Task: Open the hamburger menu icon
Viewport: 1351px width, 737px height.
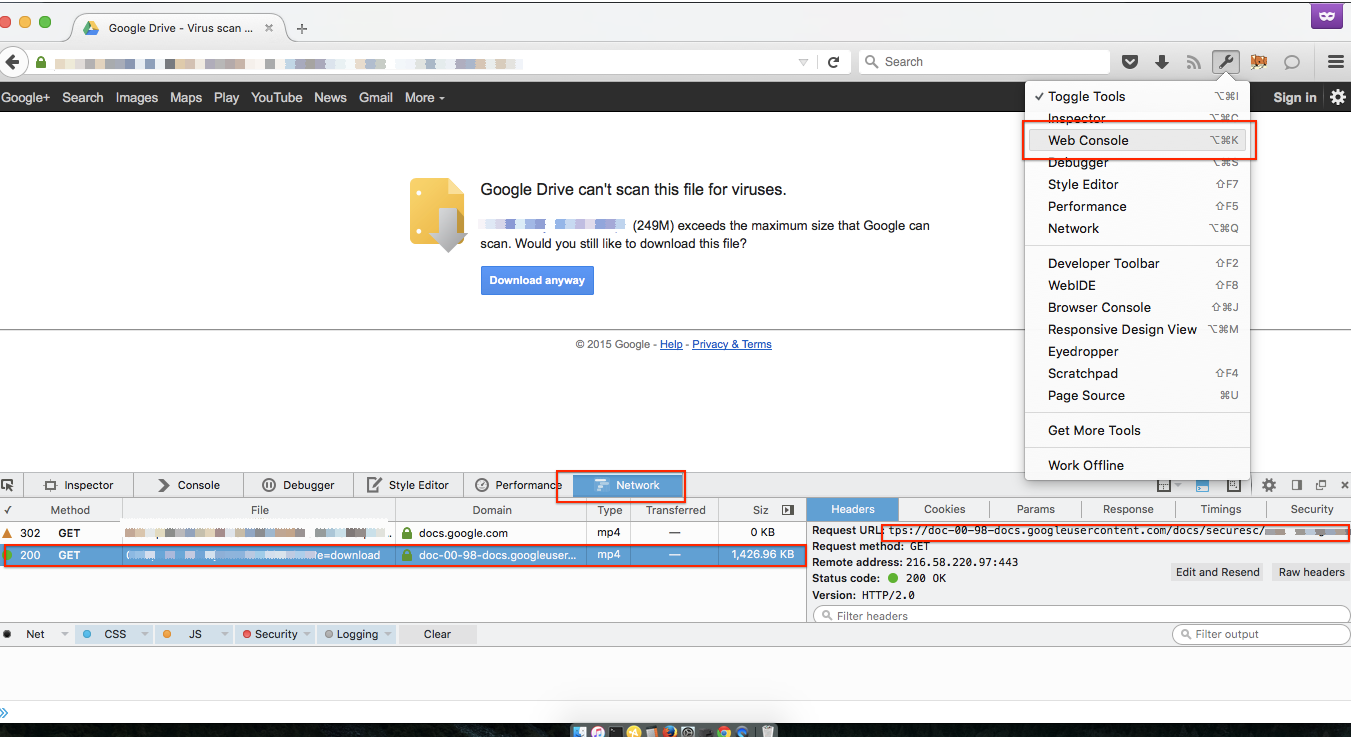Action: tap(1336, 62)
